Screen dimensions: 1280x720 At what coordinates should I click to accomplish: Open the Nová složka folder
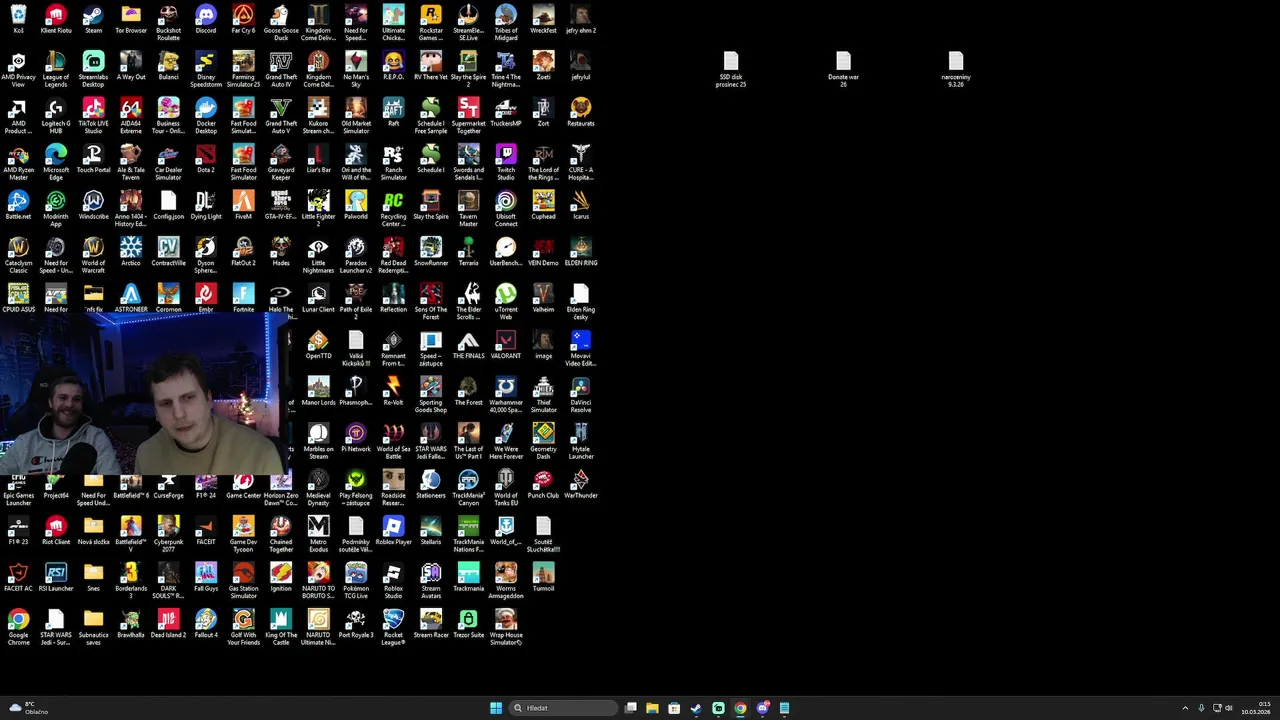point(93,530)
